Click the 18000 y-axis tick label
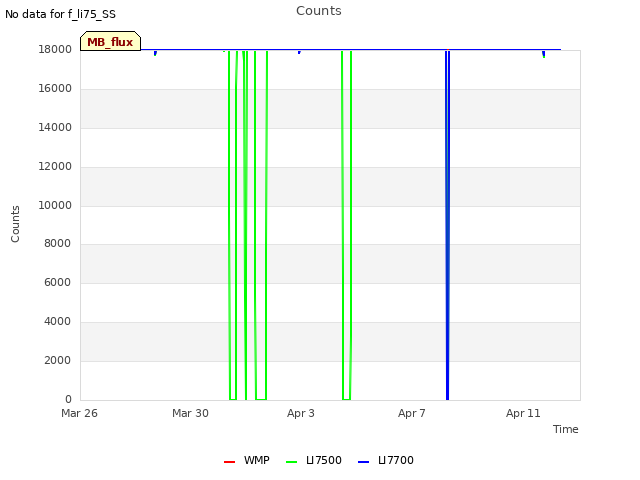 [55, 49]
